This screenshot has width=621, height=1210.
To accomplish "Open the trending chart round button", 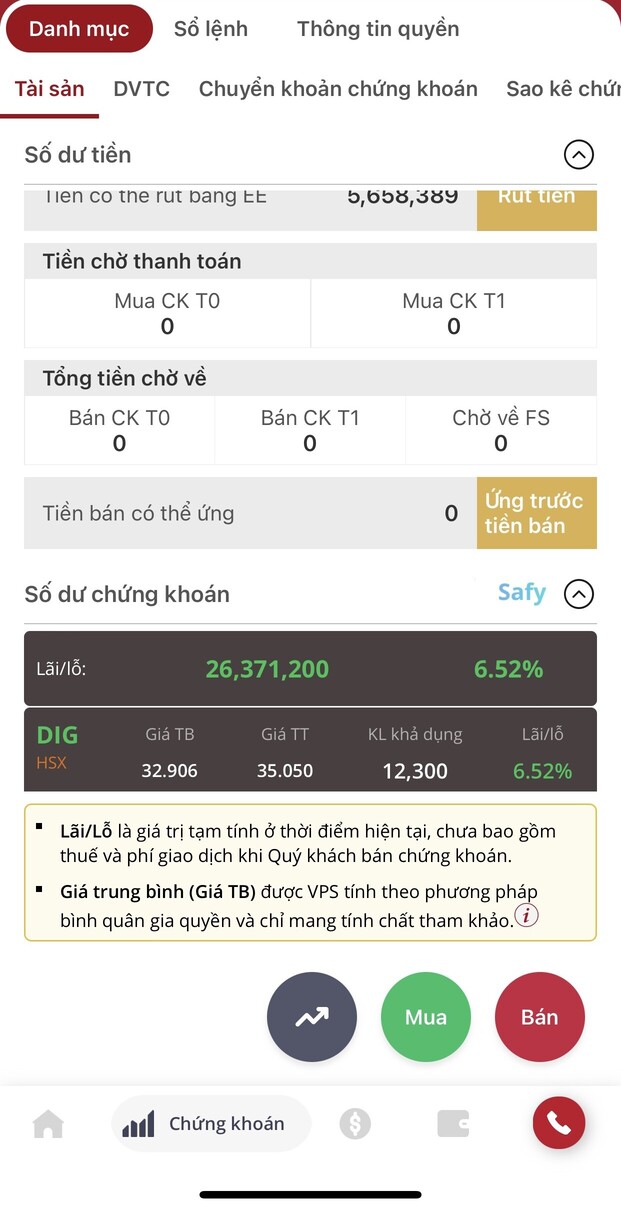I will point(311,1017).
